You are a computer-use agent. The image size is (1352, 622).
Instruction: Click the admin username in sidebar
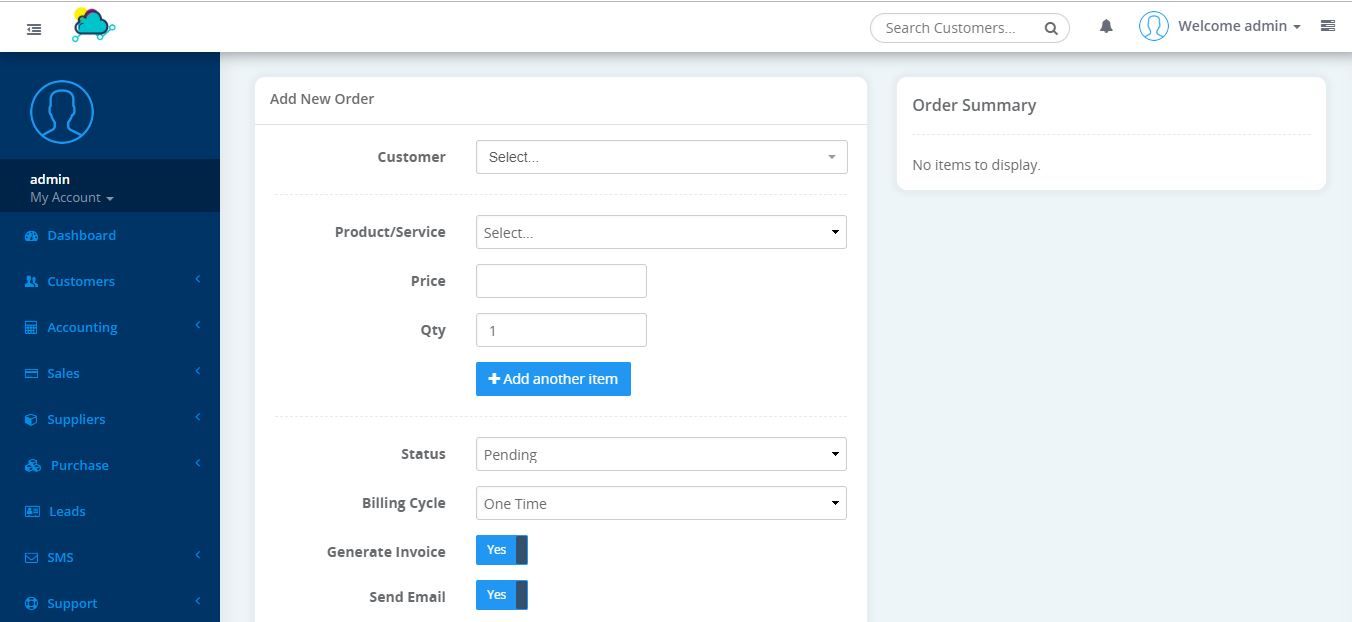[x=50, y=179]
